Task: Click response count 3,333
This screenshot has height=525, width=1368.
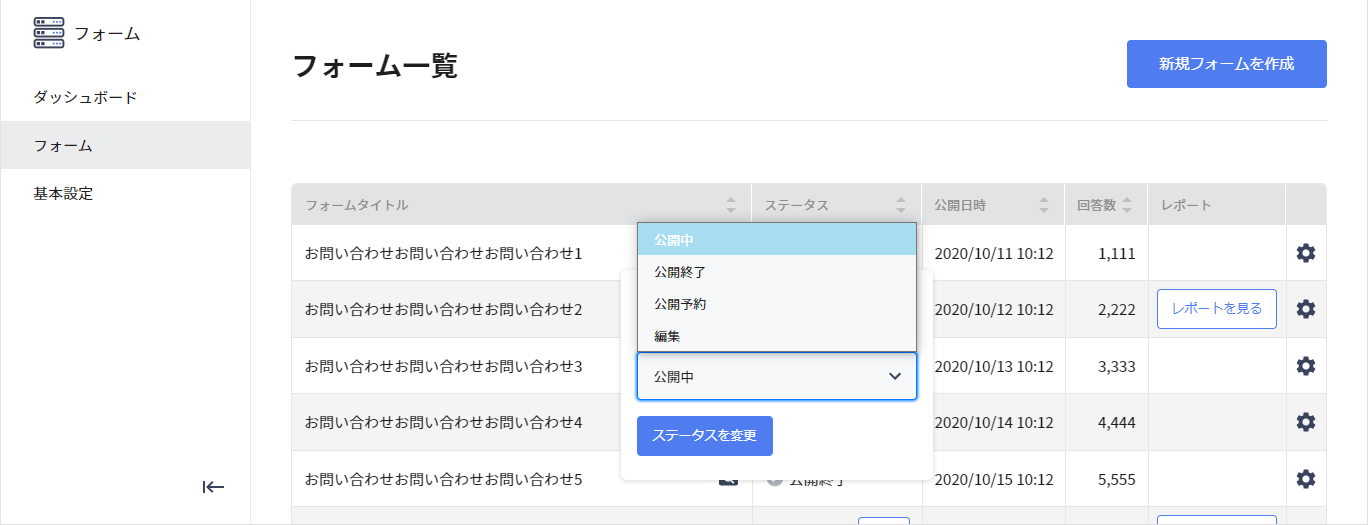Action: (1116, 366)
